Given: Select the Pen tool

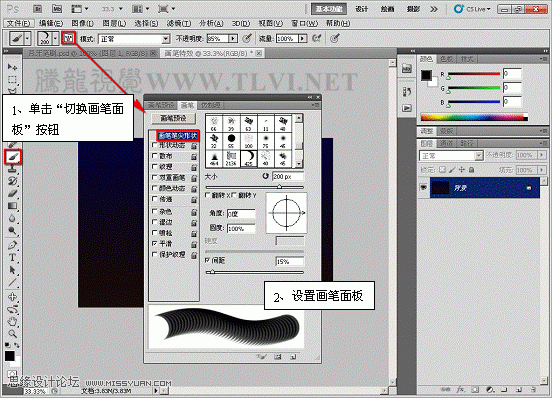Looking at the screenshot, I should tap(12, 245).
